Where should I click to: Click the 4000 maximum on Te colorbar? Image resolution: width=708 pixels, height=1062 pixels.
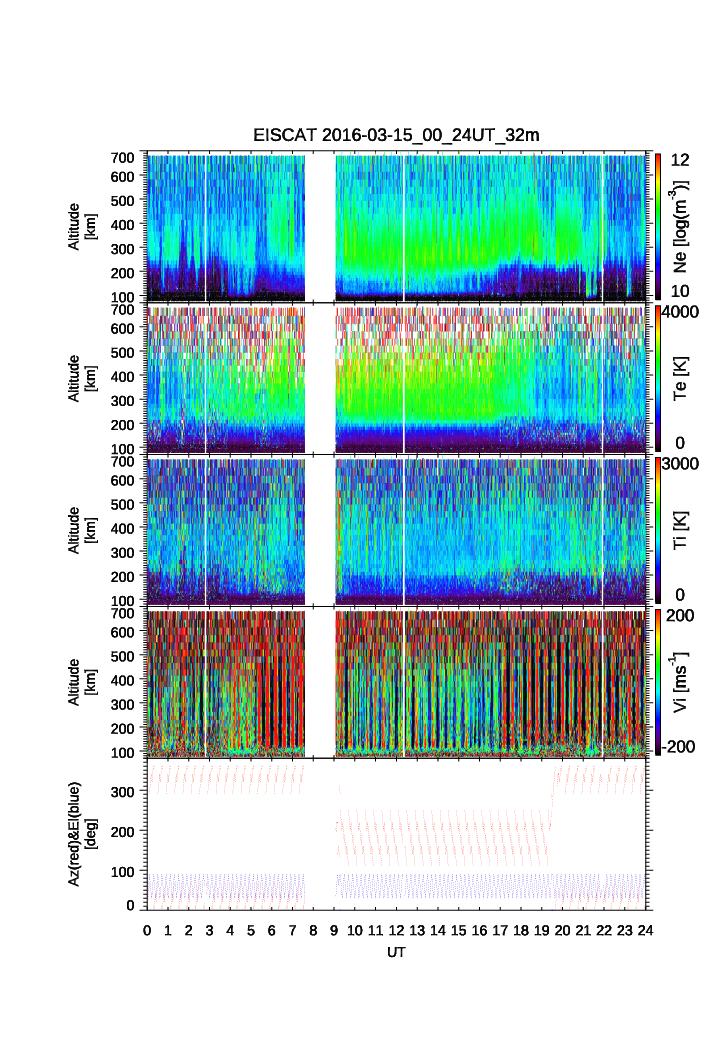click(680, 312)
